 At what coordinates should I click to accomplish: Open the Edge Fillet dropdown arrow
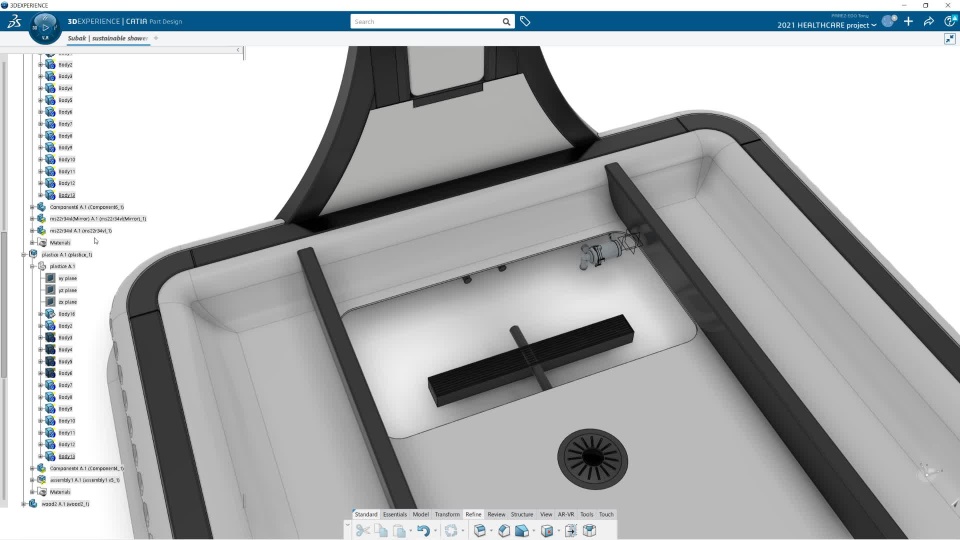pyautogui.click(x=491, y=531)
